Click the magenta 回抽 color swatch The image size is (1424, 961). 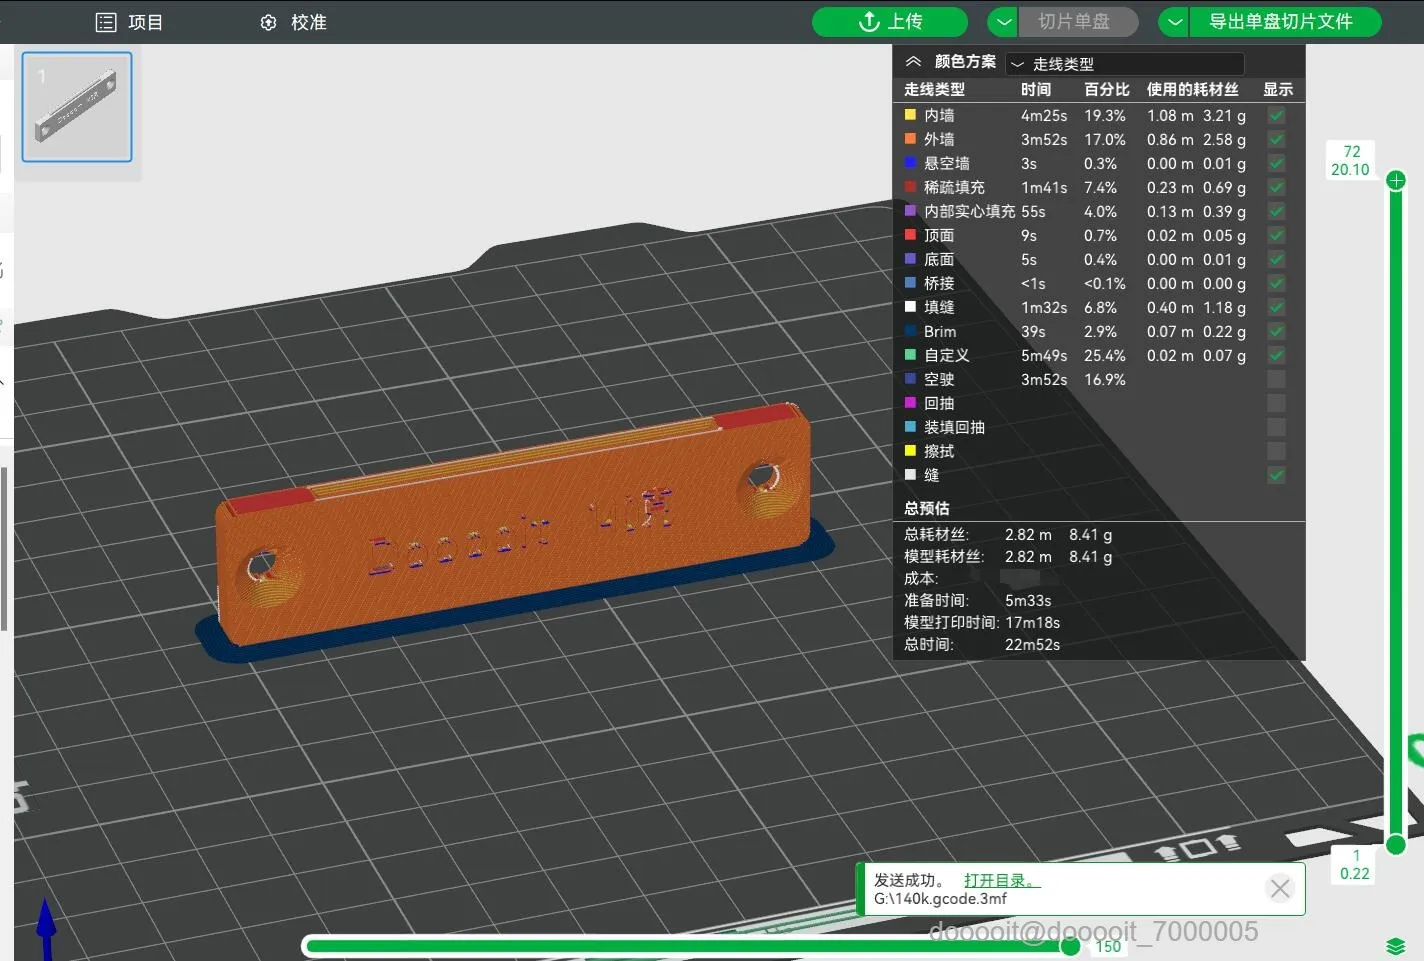pos(910,403)
